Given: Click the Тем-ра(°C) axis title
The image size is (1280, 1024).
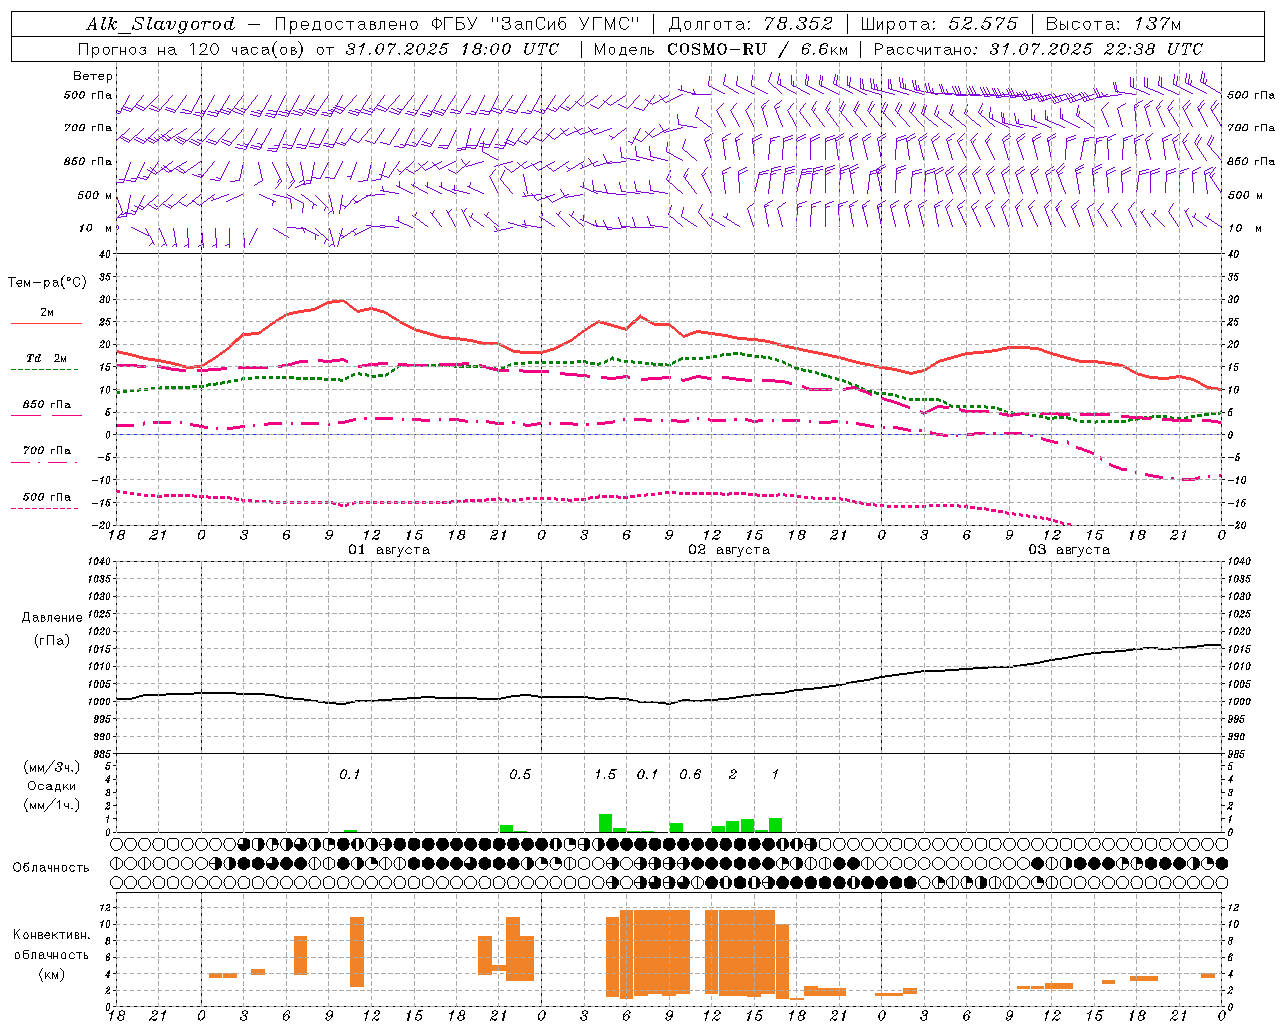Looking at the screenshot, I should click(x=47, y=283).
